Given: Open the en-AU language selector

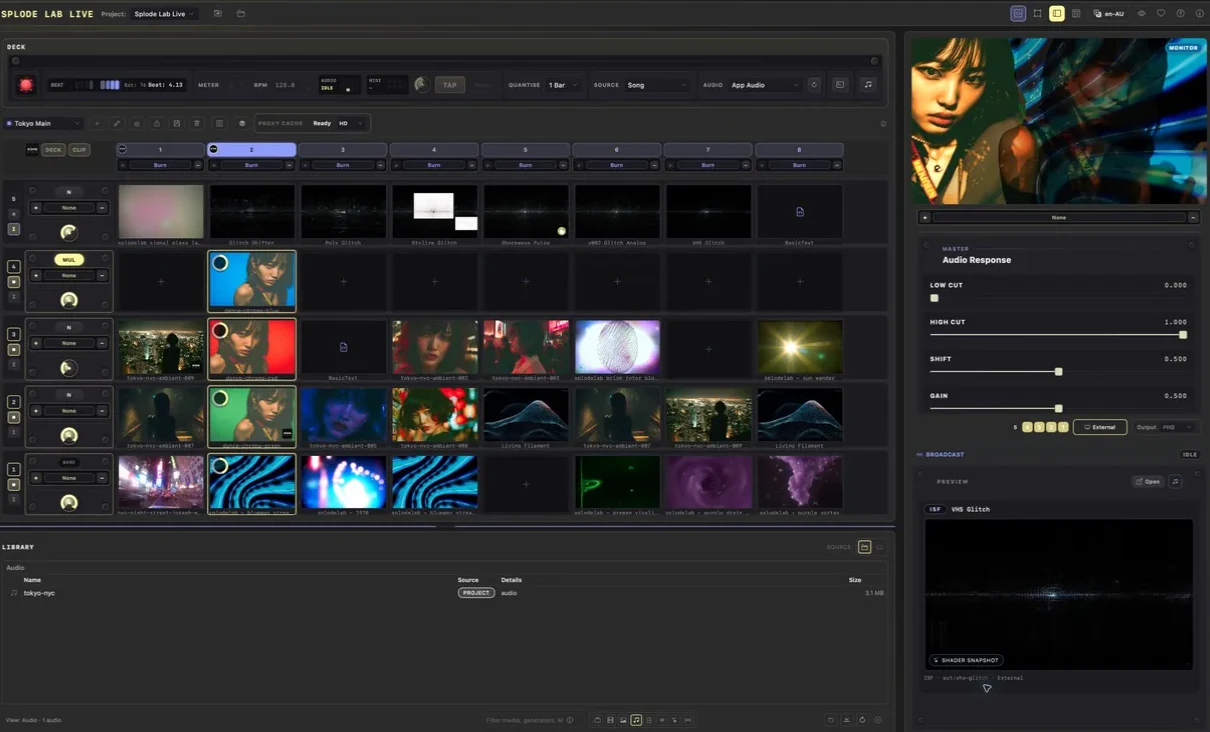Looking at the screenshot, I should (1108, 14).
